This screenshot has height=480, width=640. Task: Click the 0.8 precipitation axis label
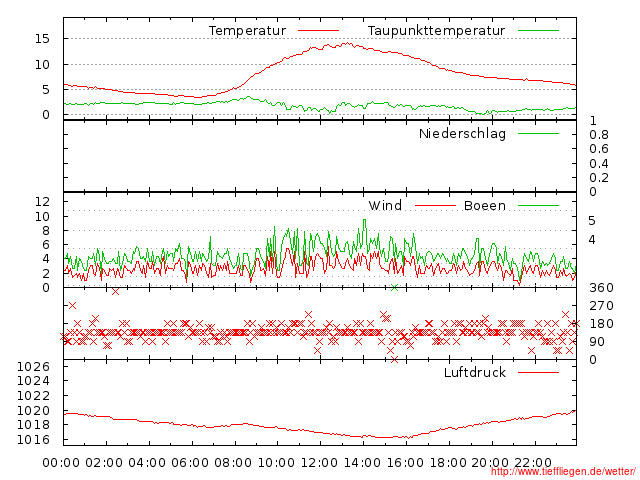599,135
